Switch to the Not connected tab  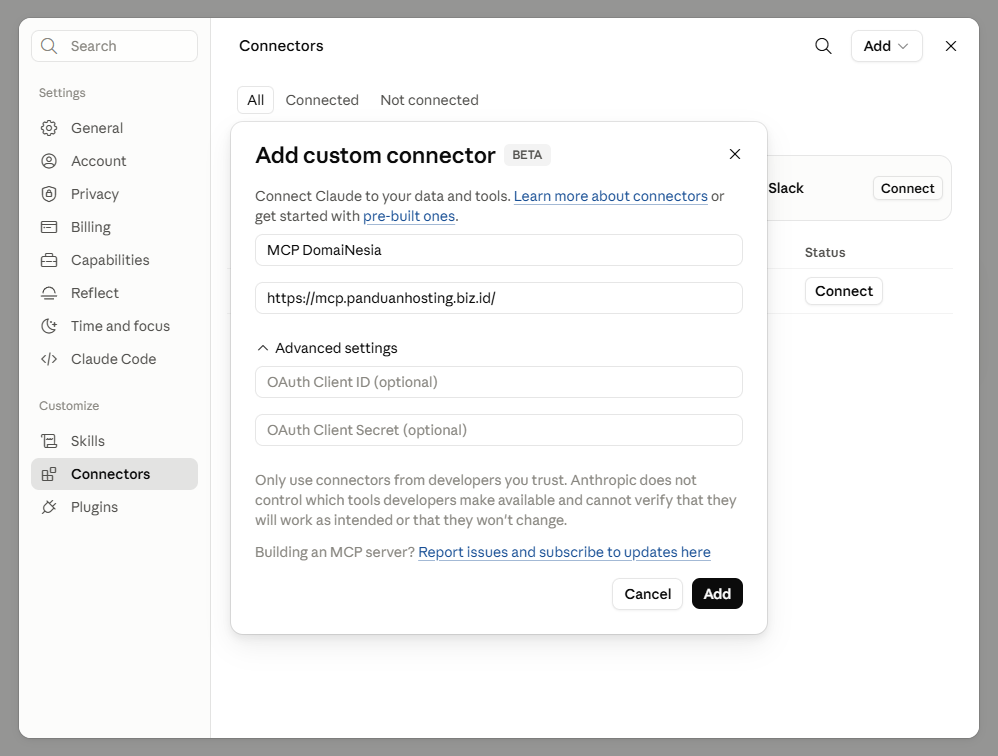point(430,100)
